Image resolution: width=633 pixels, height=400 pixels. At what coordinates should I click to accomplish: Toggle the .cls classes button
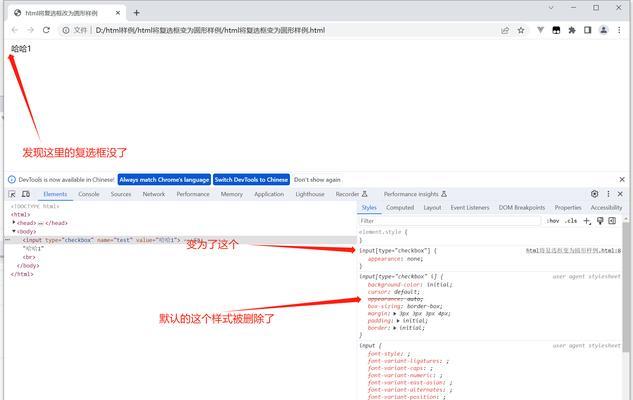[571, 221]
